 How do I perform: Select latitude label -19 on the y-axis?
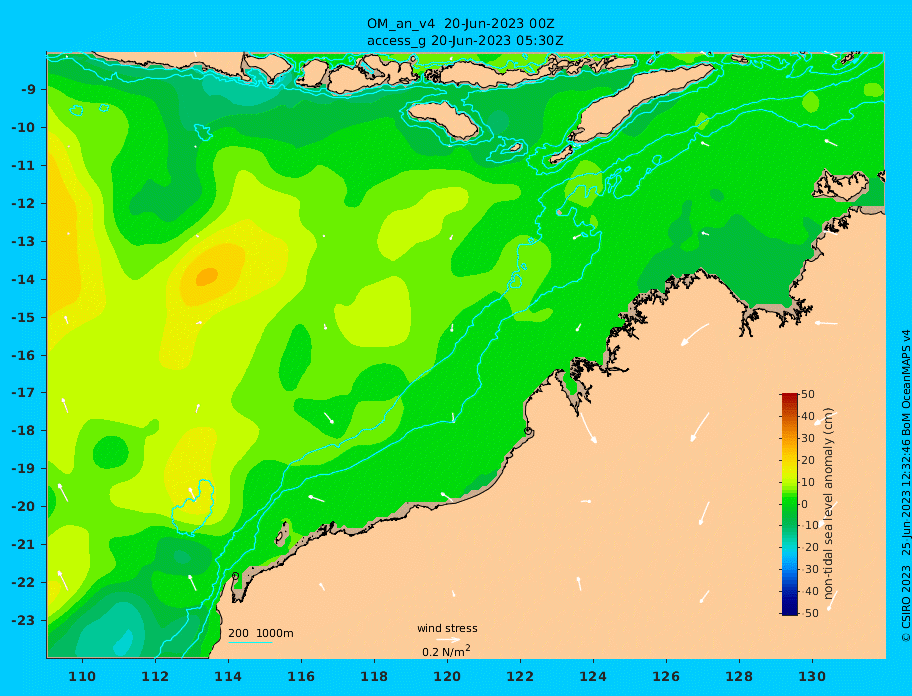tap(26, 469)
